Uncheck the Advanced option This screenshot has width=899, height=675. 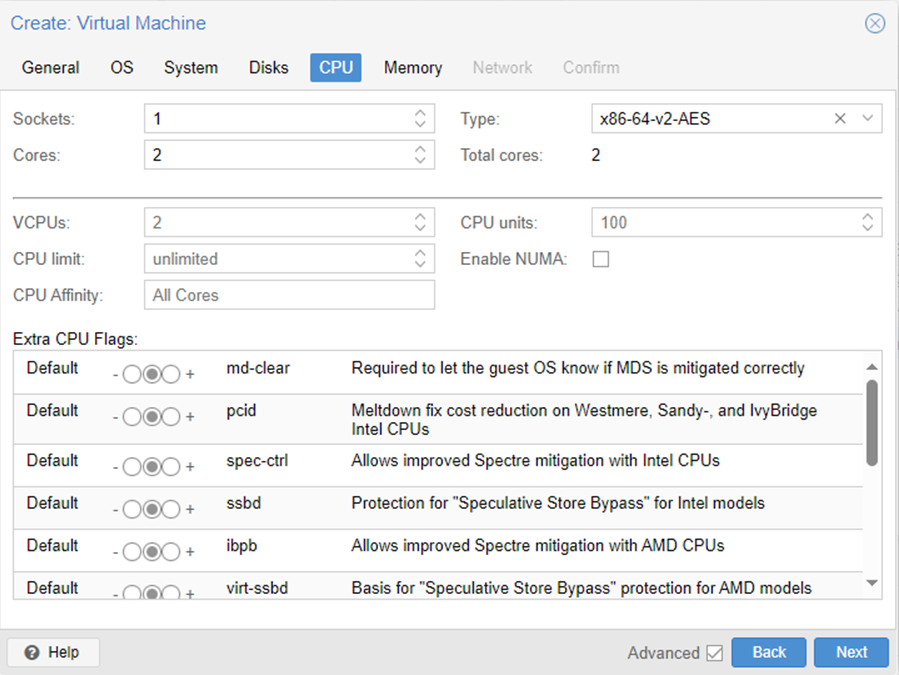[715, 652]
